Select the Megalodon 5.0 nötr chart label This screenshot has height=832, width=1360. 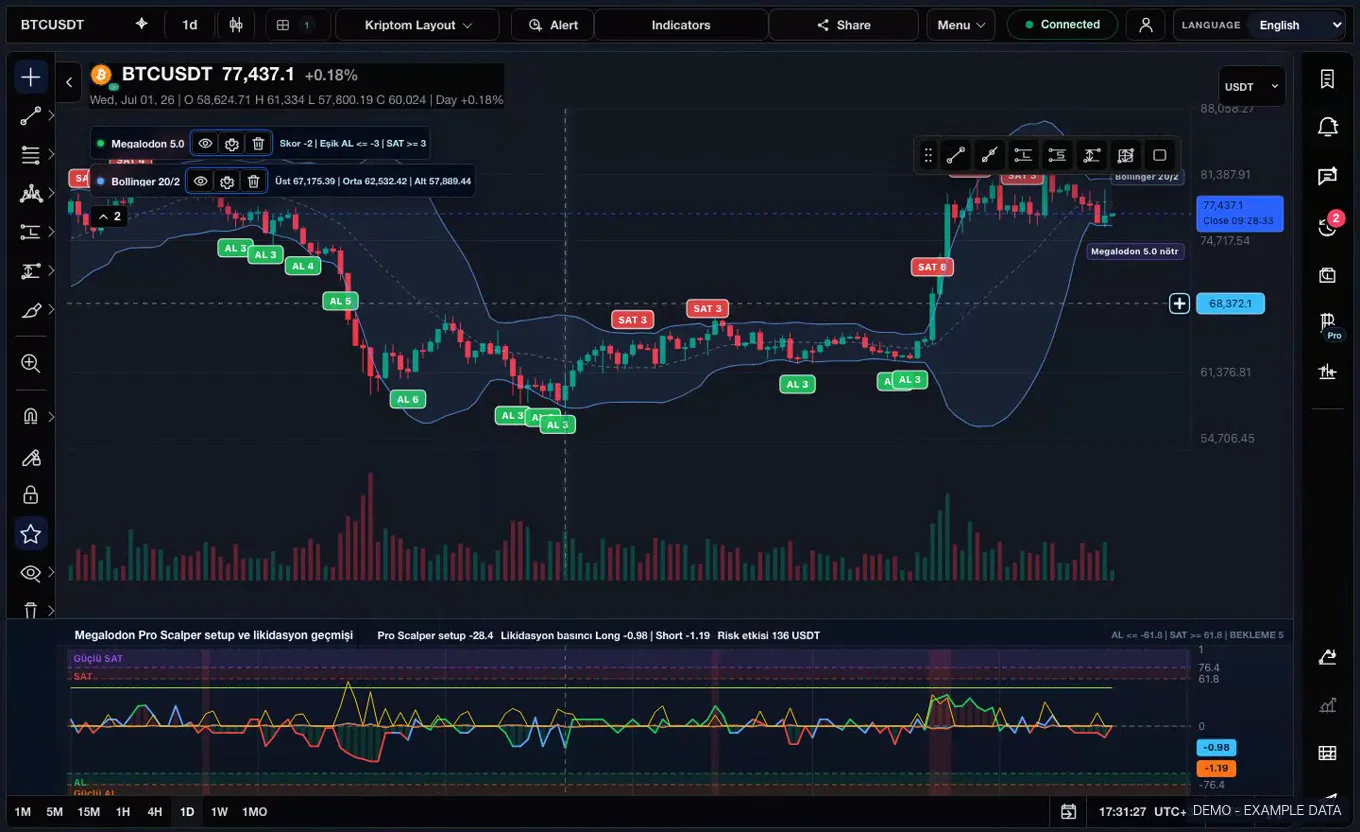coord(1136,251)
